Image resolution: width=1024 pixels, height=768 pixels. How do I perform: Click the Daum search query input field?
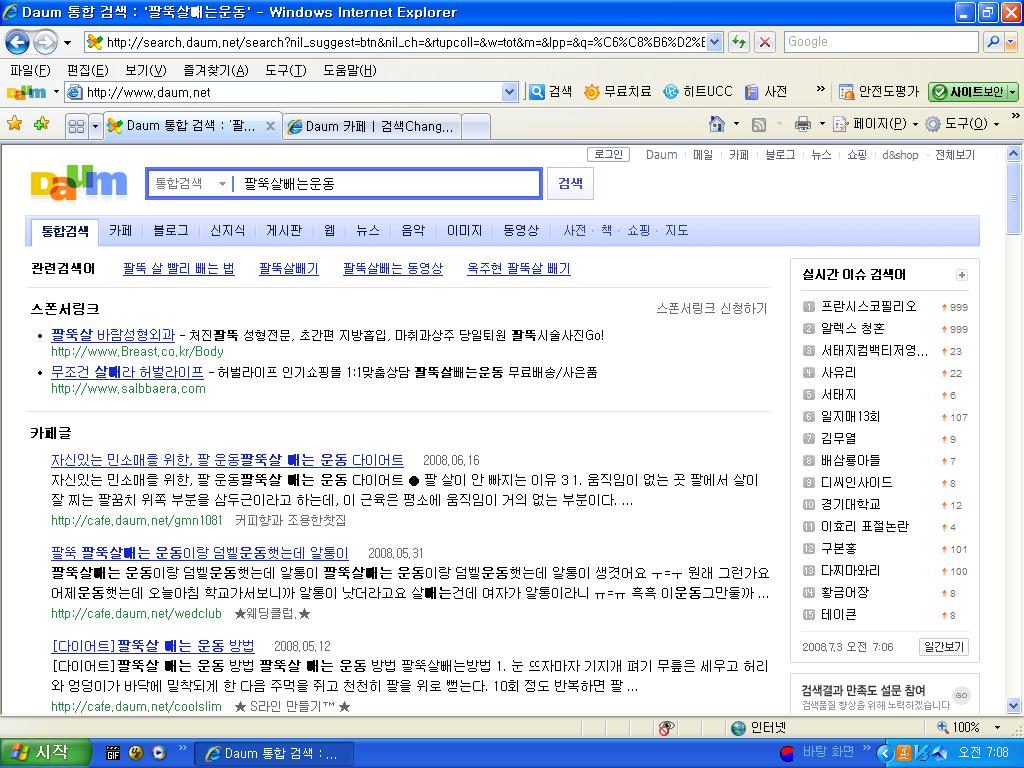(387, 184)
